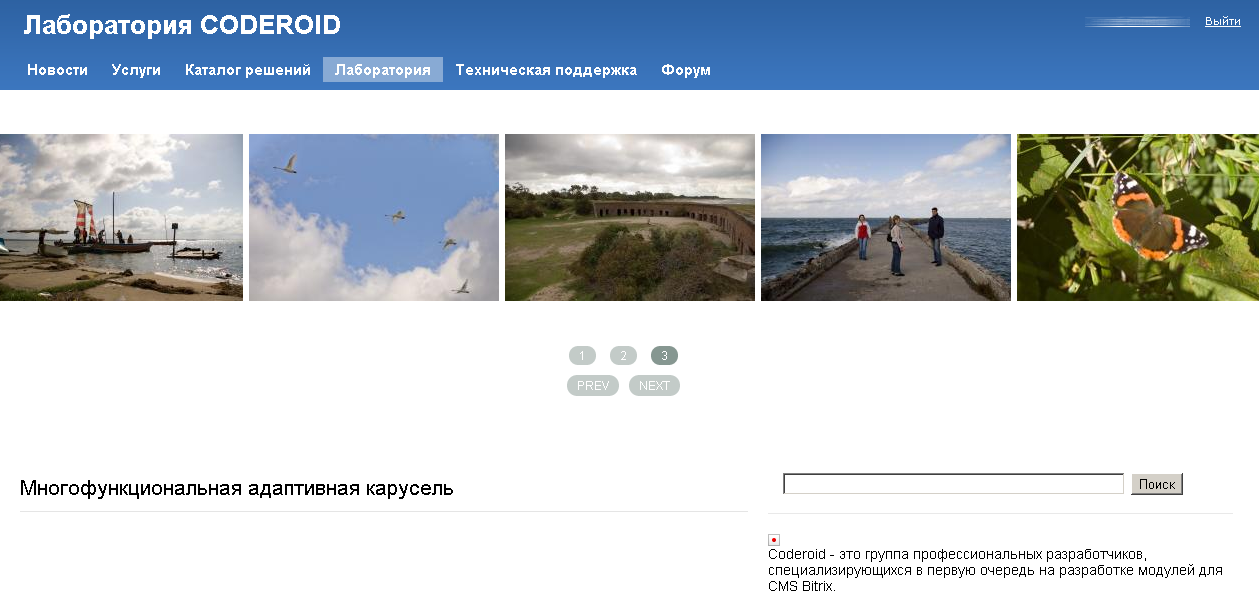
Task: Switch to carousel page 2
Action: 623,356
